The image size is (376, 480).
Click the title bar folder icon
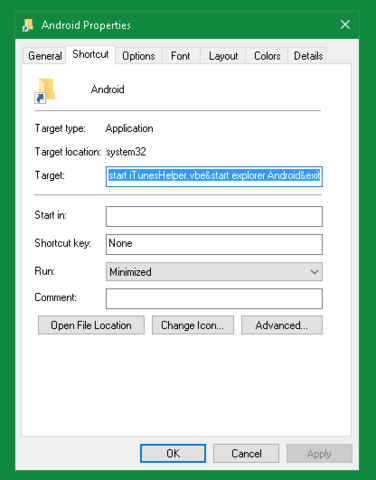[28, 25]
